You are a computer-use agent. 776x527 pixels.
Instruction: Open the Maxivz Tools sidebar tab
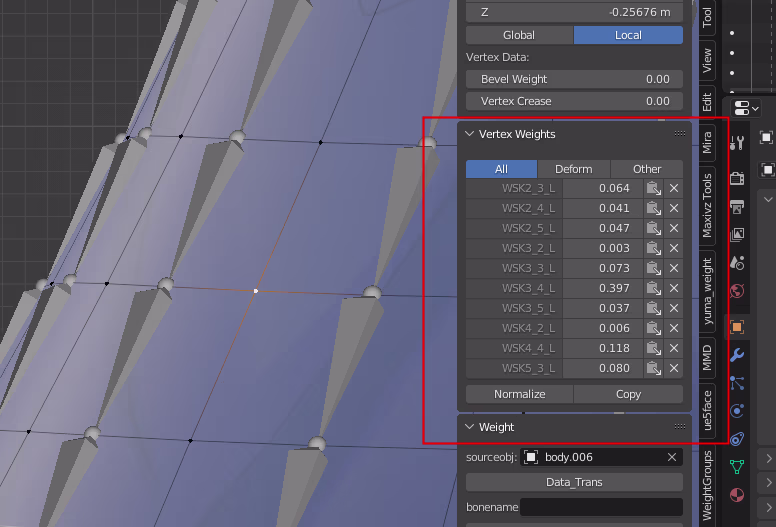(707, 205)
